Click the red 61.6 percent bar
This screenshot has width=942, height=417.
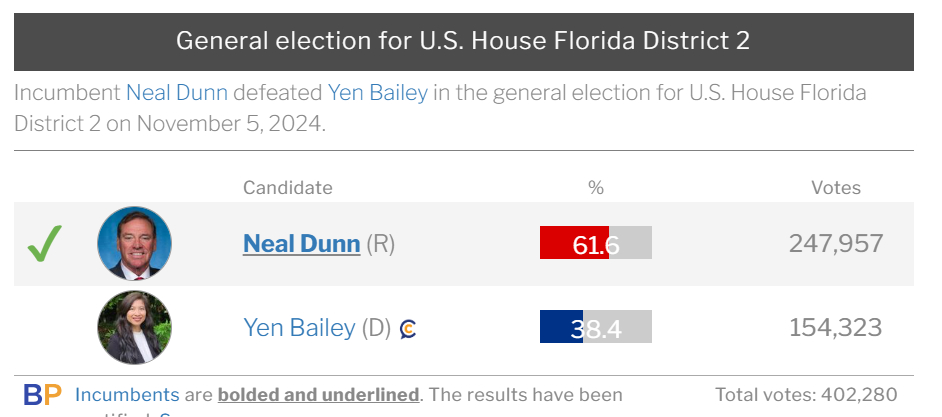coord(574,243)
